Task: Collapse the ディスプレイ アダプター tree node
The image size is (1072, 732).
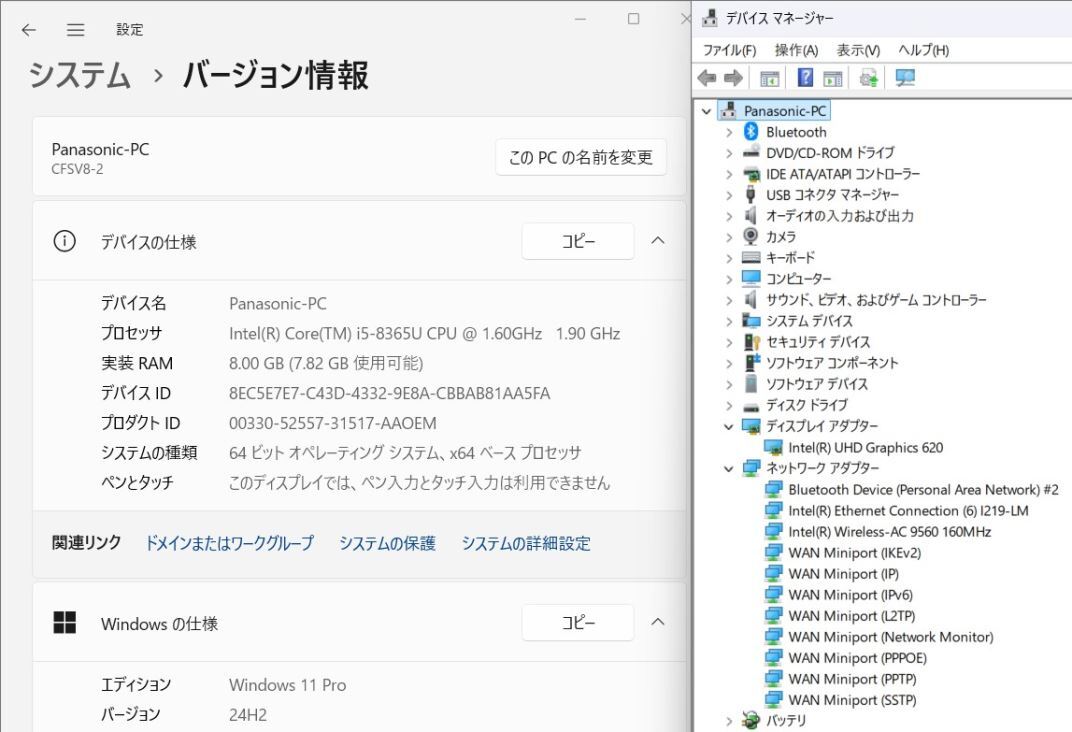Action: pos(729,426)
